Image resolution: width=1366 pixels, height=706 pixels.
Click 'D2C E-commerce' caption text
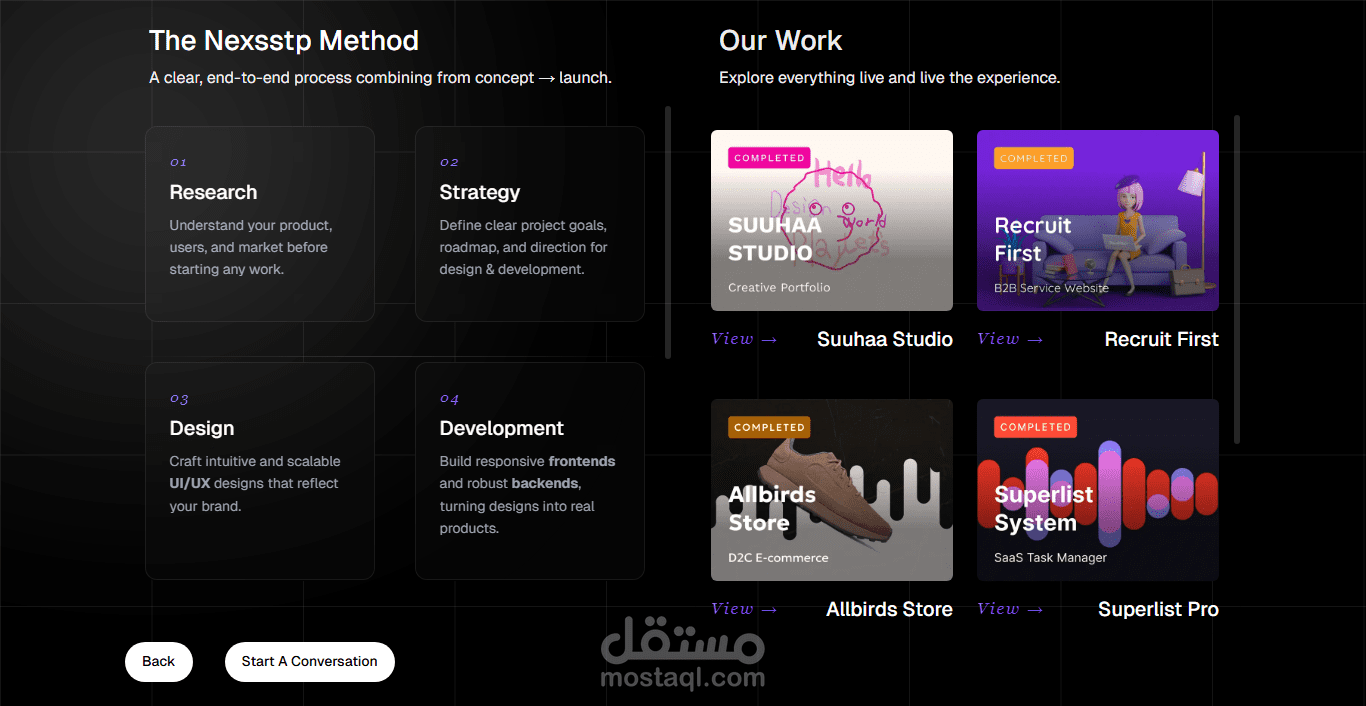click(778, 558)
